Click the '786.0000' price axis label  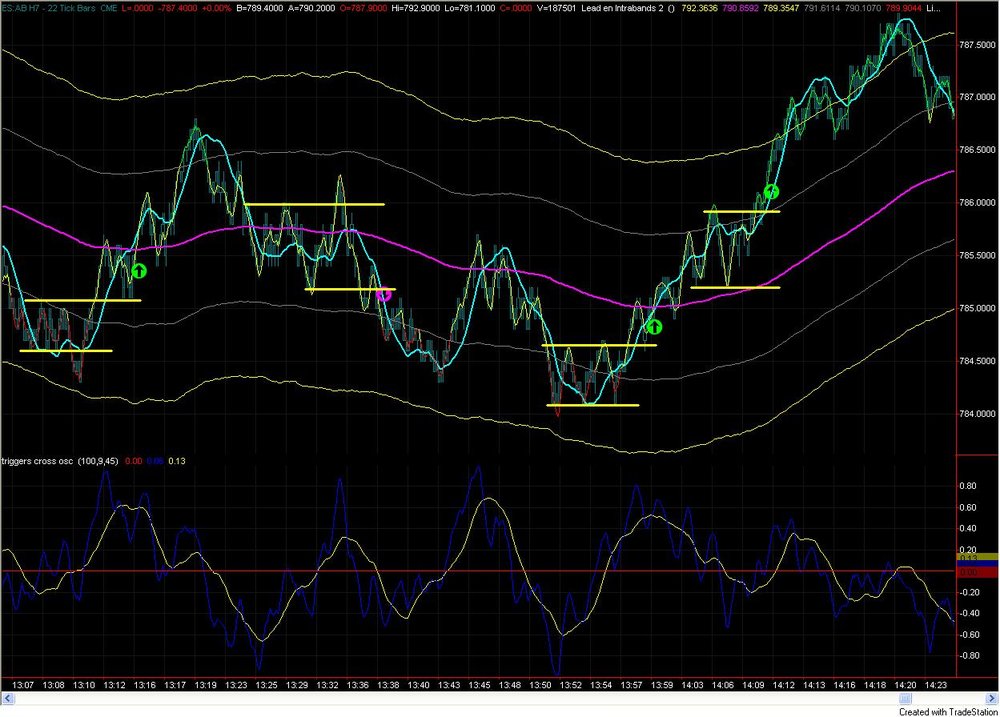pyautogui.click(x=976, y=203)
